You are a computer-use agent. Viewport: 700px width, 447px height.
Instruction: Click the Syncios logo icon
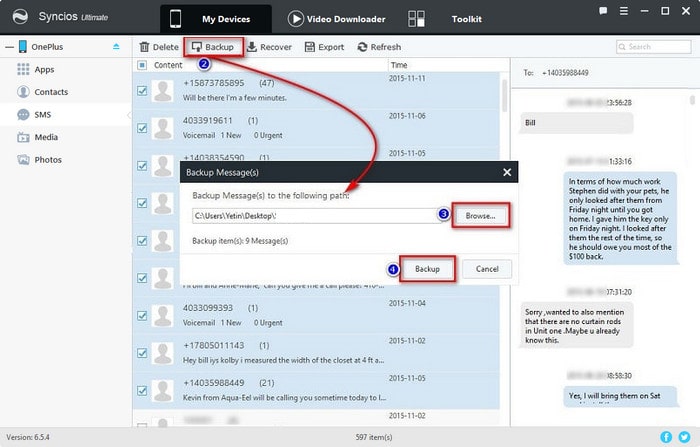pyautogui.click(x=20, y=17)
